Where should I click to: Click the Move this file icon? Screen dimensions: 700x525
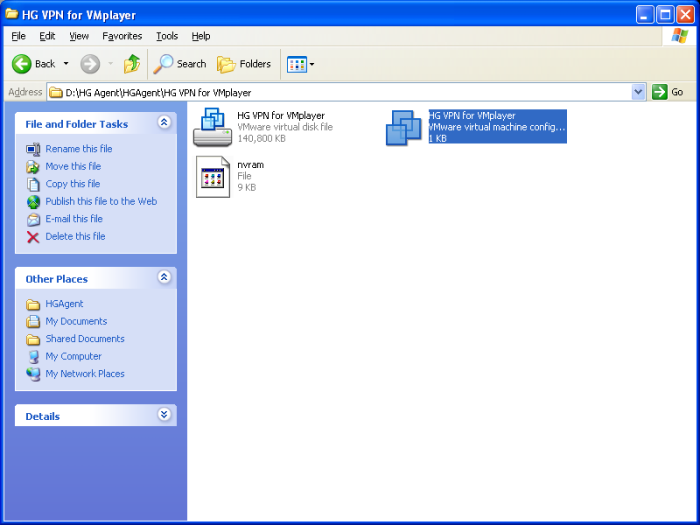click(33, 167)
